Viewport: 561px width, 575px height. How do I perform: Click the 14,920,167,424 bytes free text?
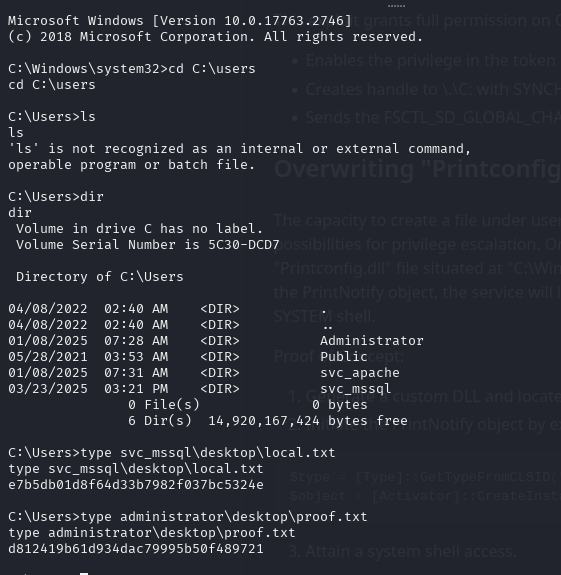click(x=308, y=421)
